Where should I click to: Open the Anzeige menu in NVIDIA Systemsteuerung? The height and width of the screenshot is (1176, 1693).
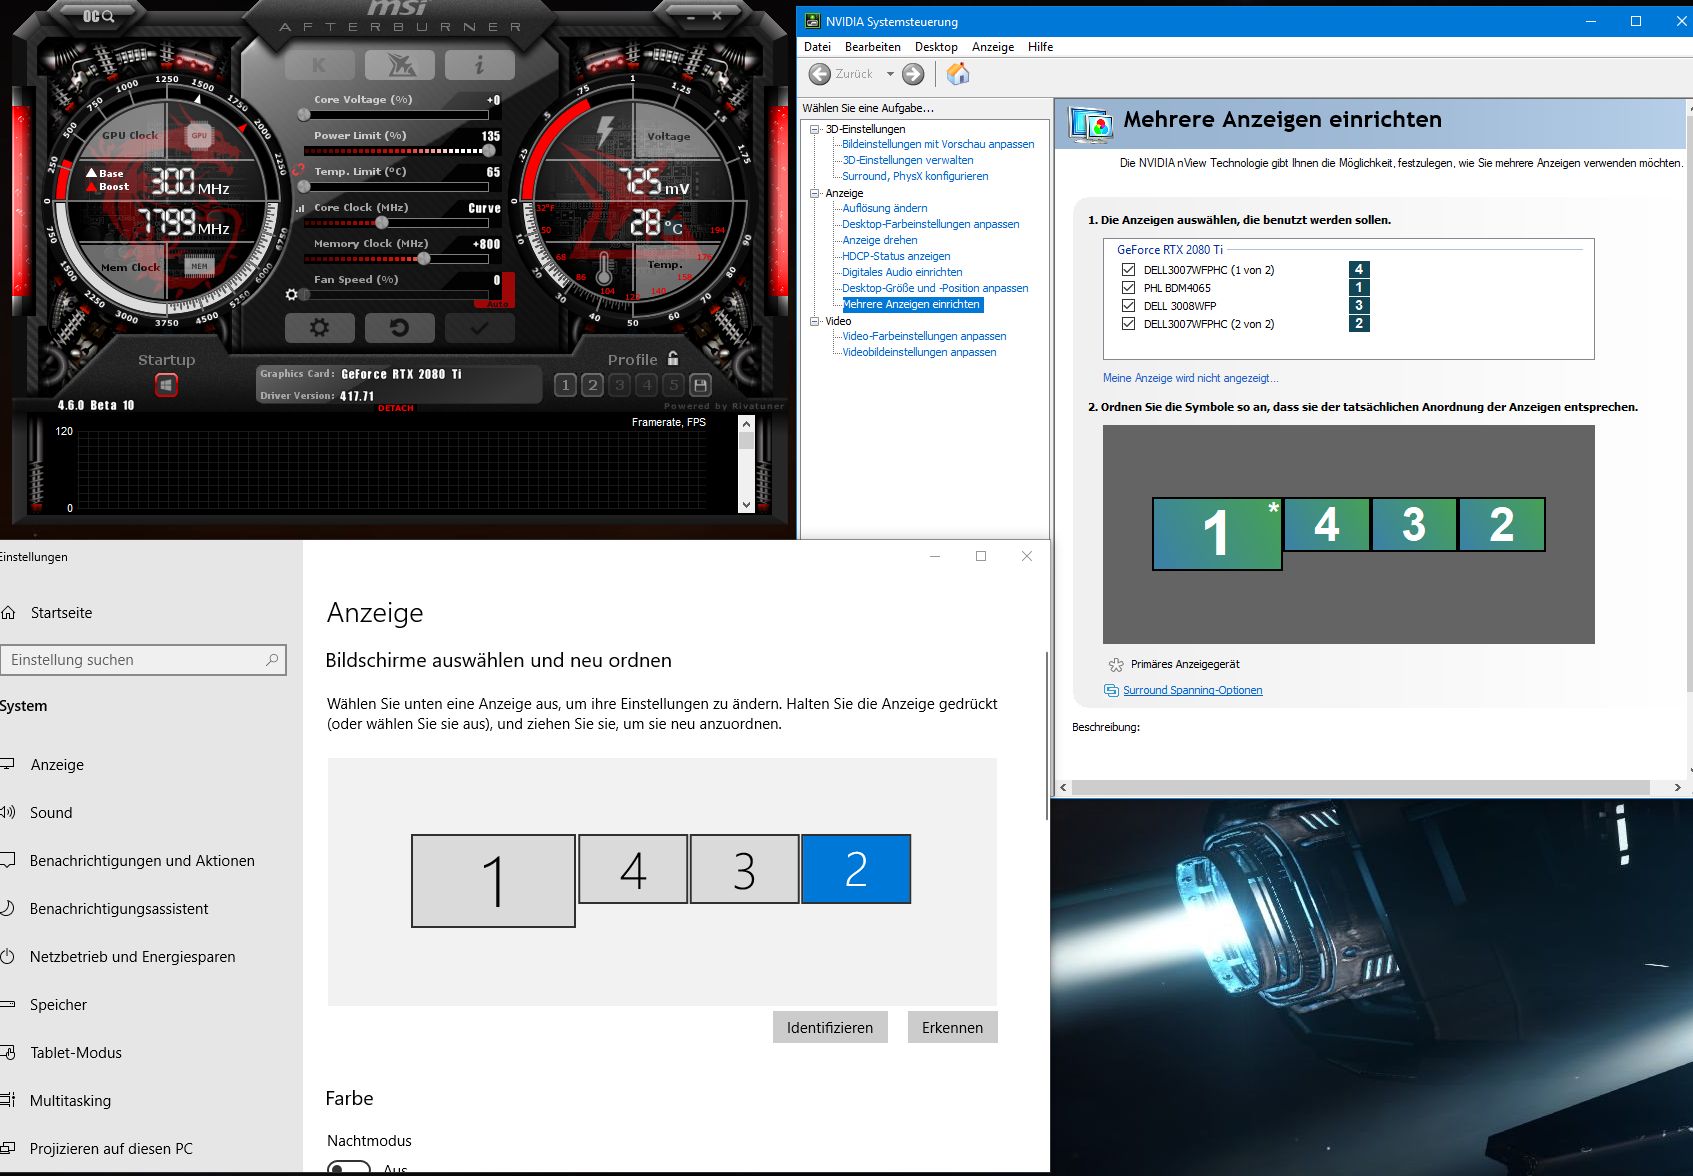[x=992, y=47]
